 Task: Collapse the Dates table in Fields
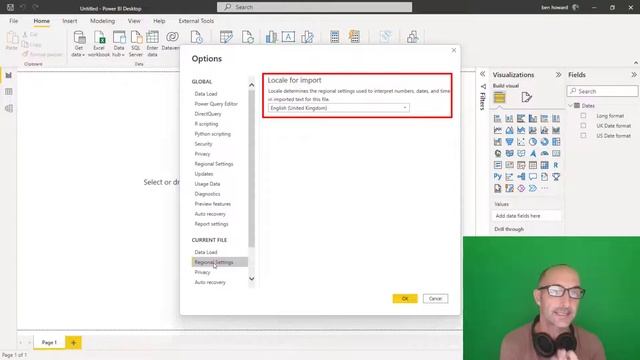click(x=570, y=106)
